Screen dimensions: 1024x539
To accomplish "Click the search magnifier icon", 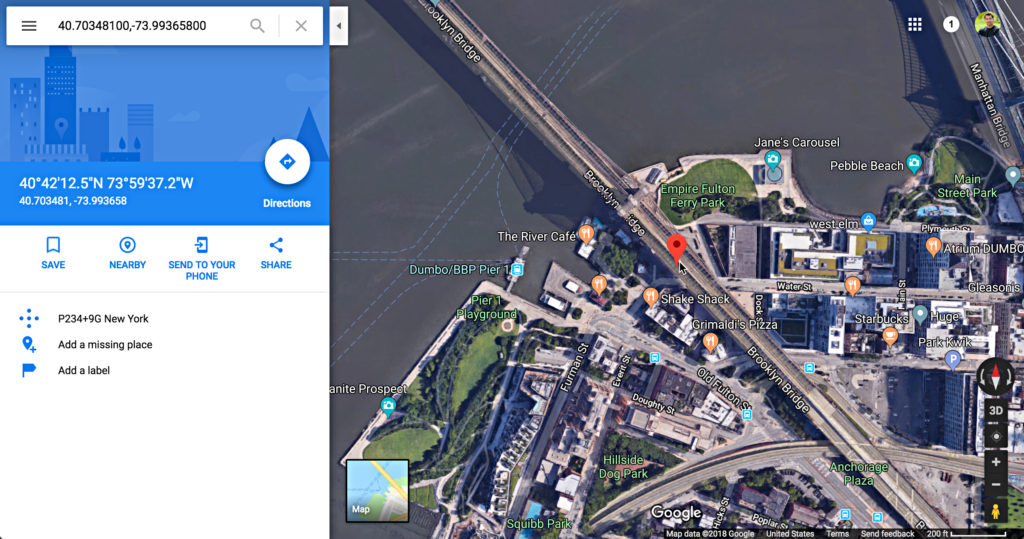I will (257, 26).
